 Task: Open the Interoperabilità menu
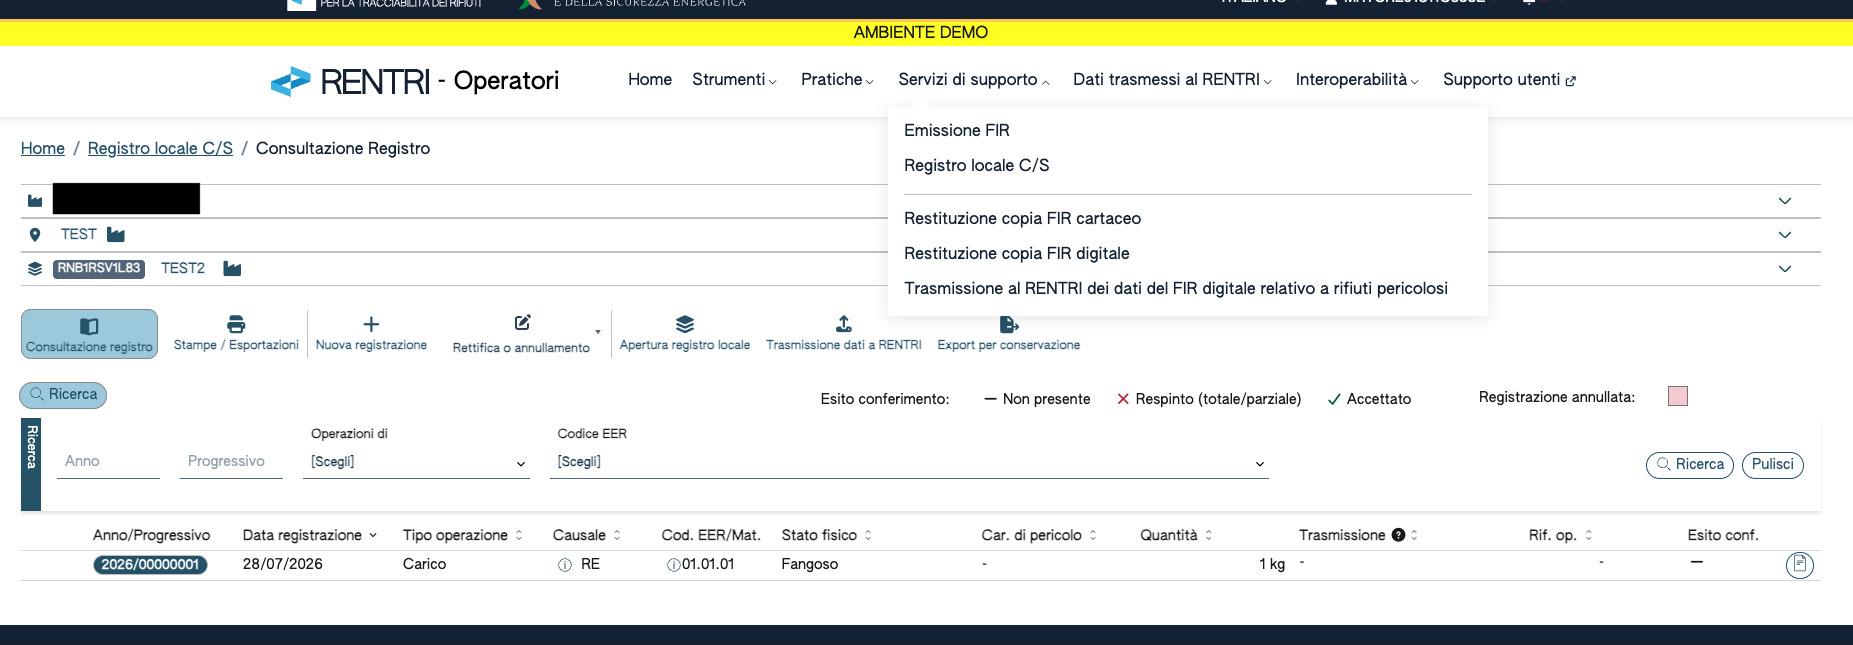[1357, 80]
